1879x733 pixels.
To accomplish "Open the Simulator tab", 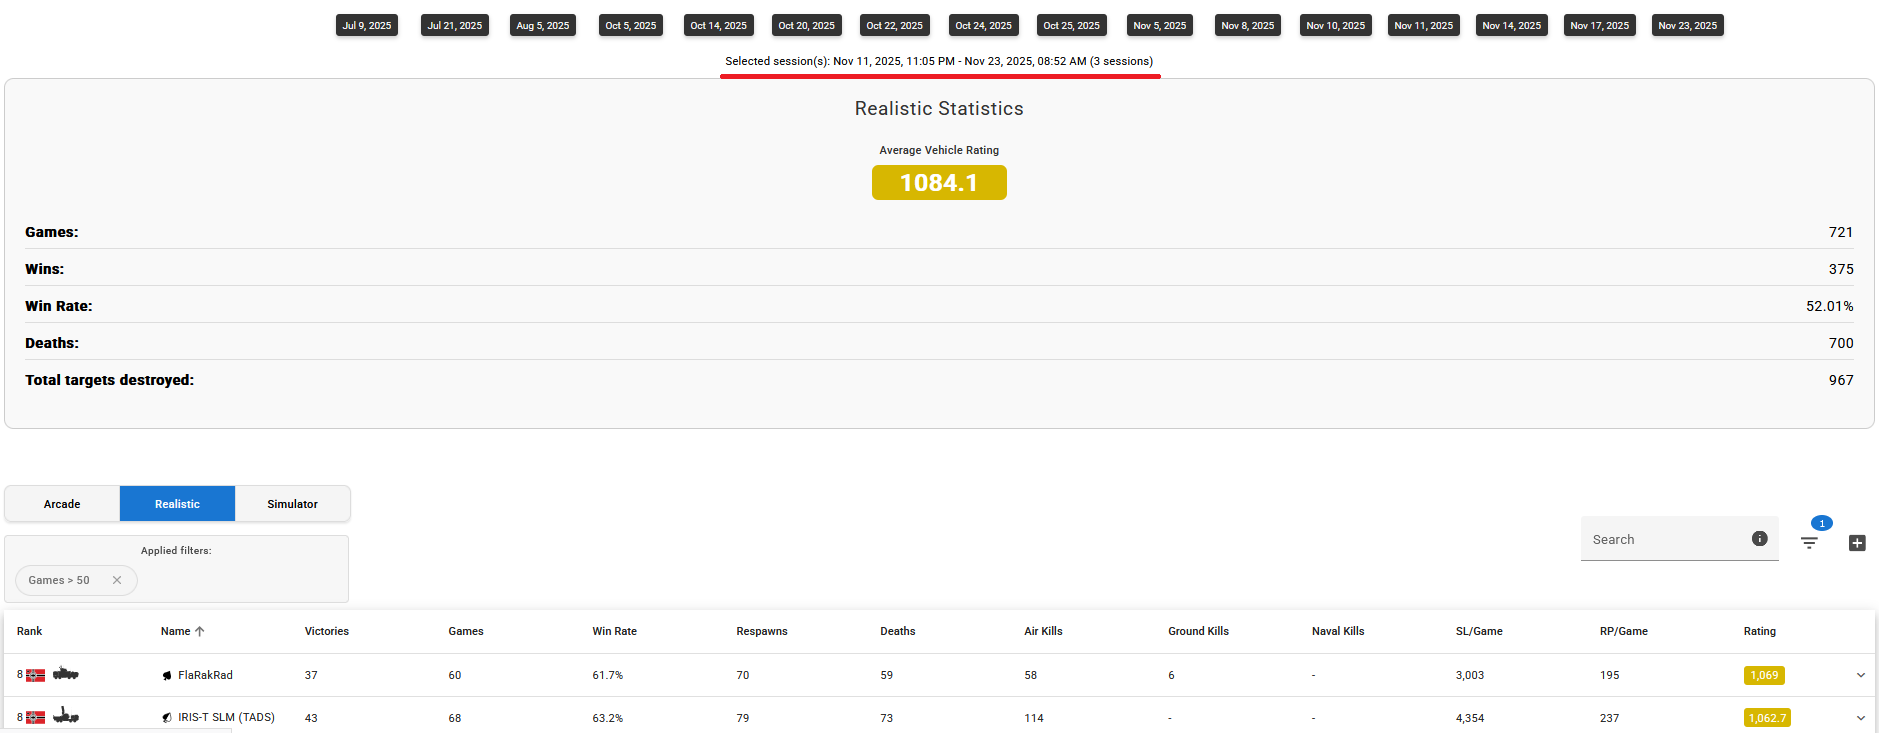I will (292, 504).
